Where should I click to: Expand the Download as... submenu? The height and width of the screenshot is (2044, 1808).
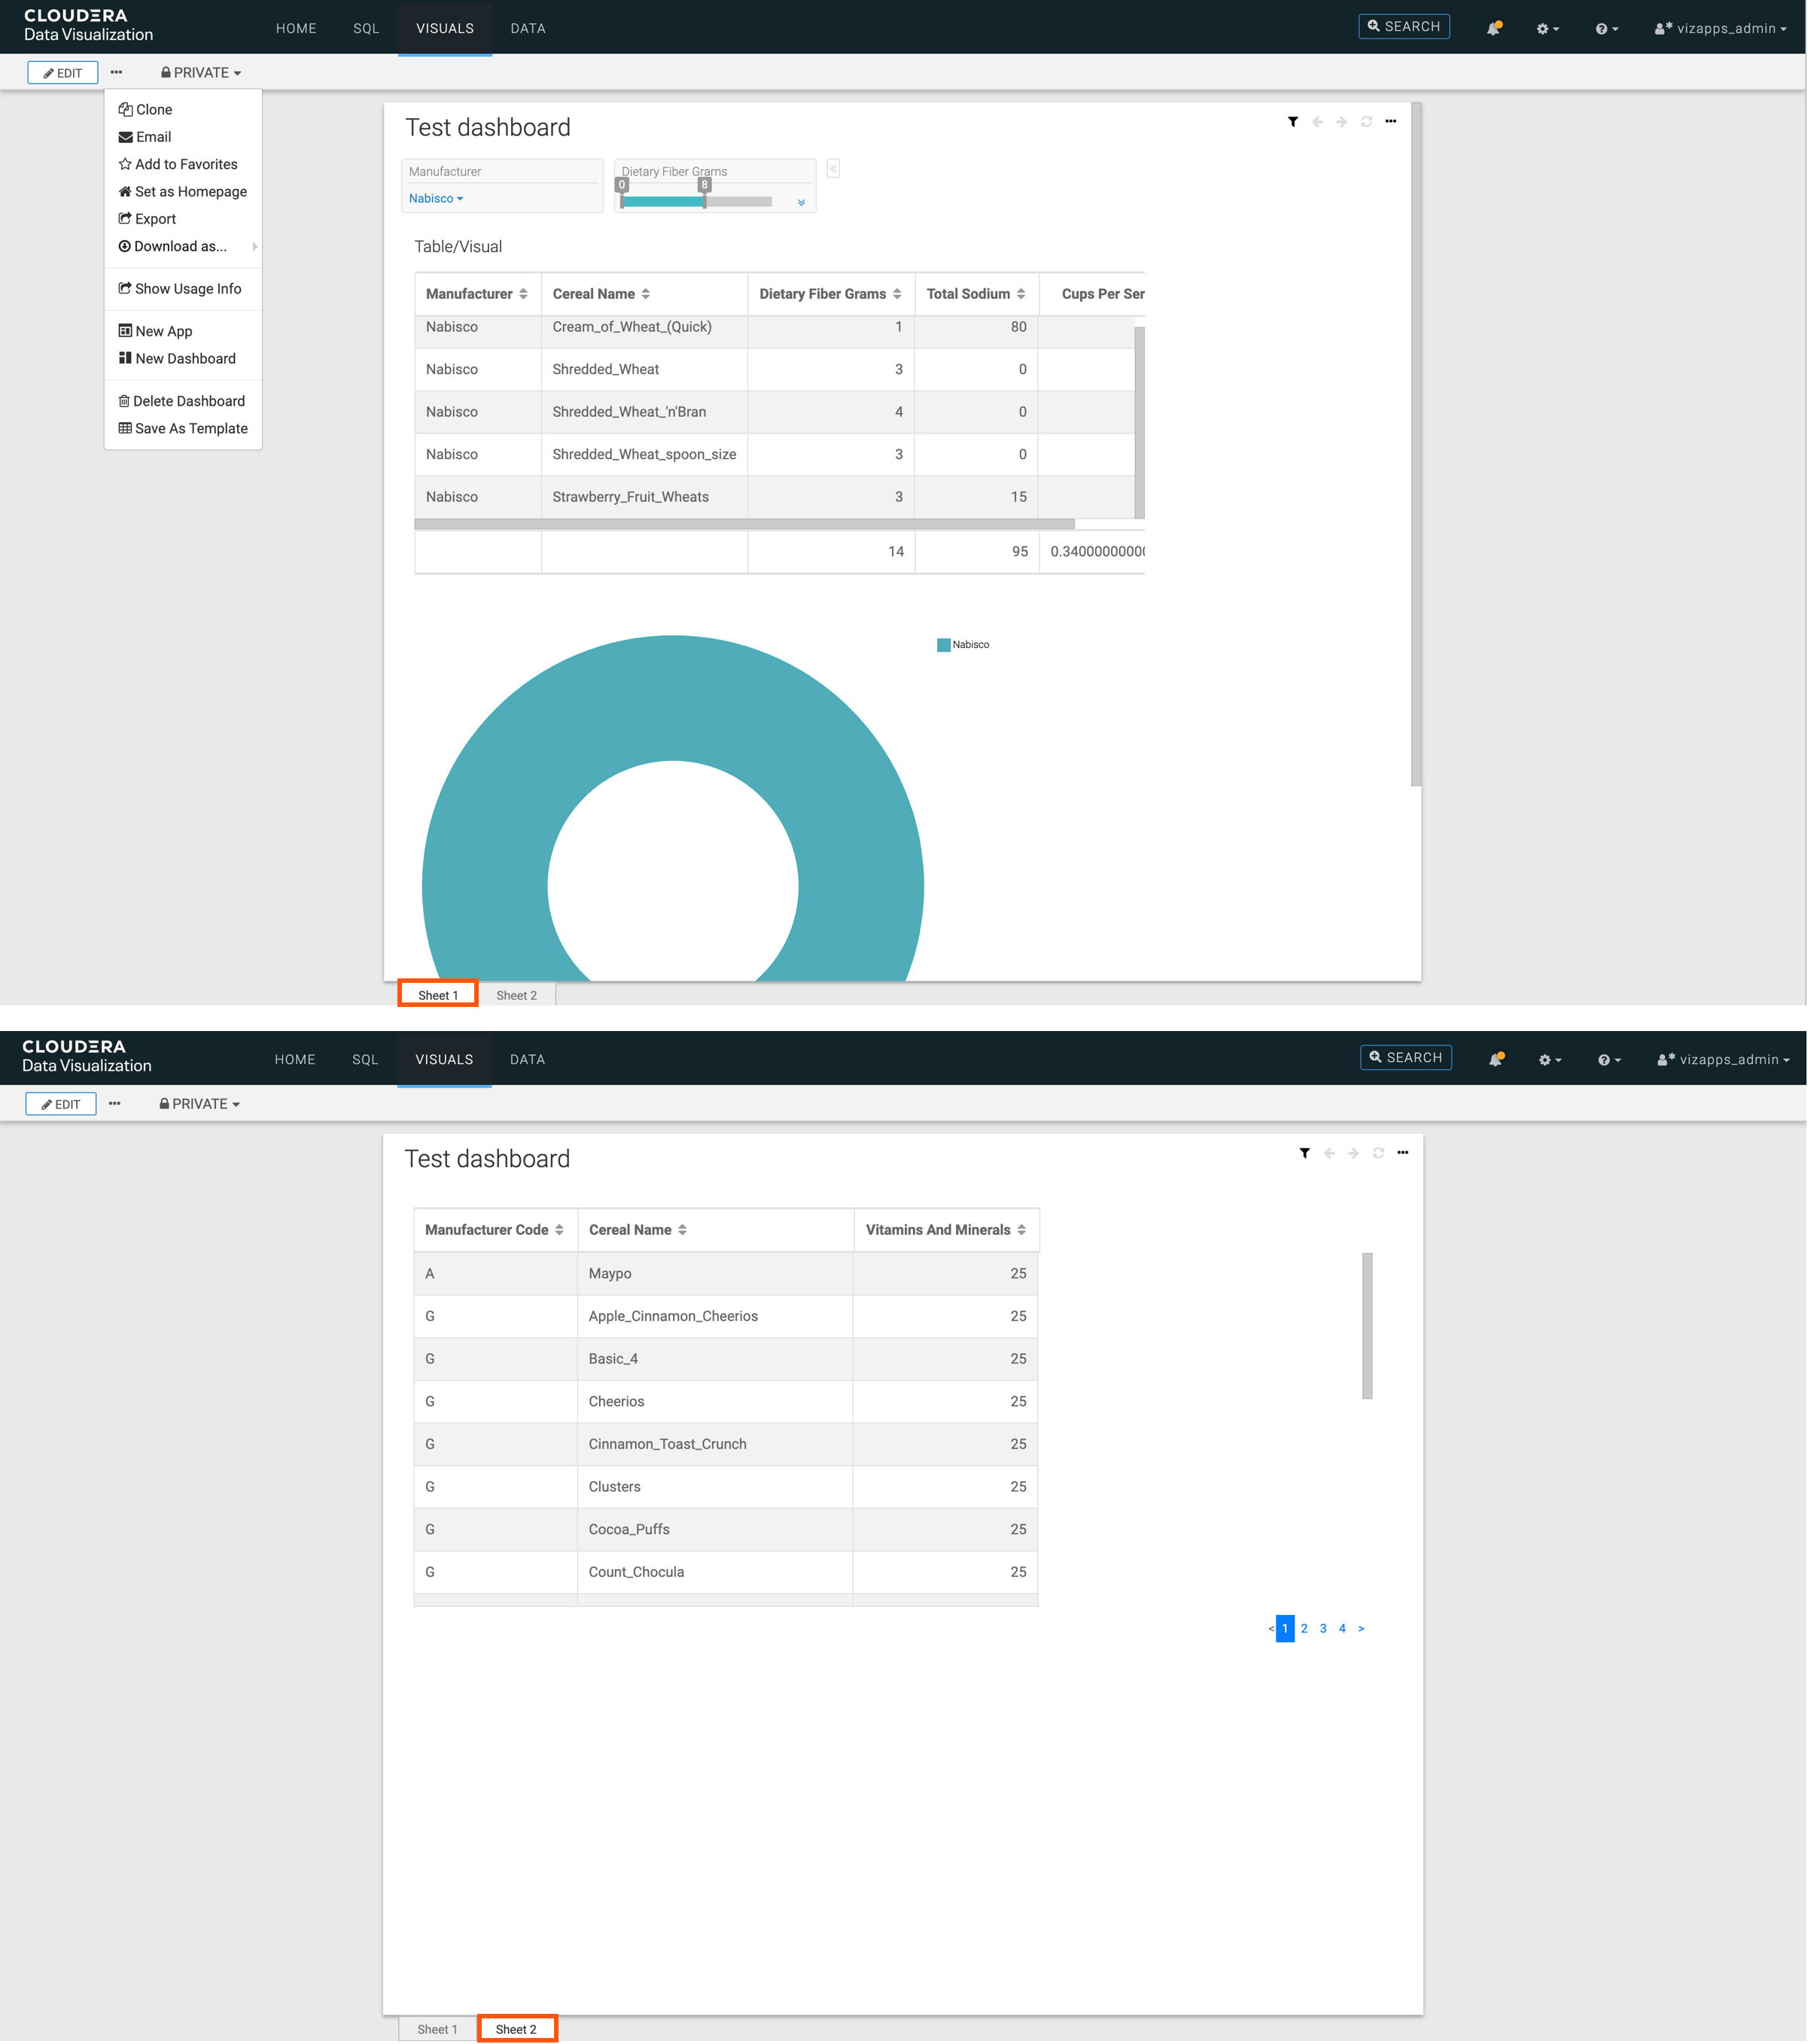click(181, 246)
